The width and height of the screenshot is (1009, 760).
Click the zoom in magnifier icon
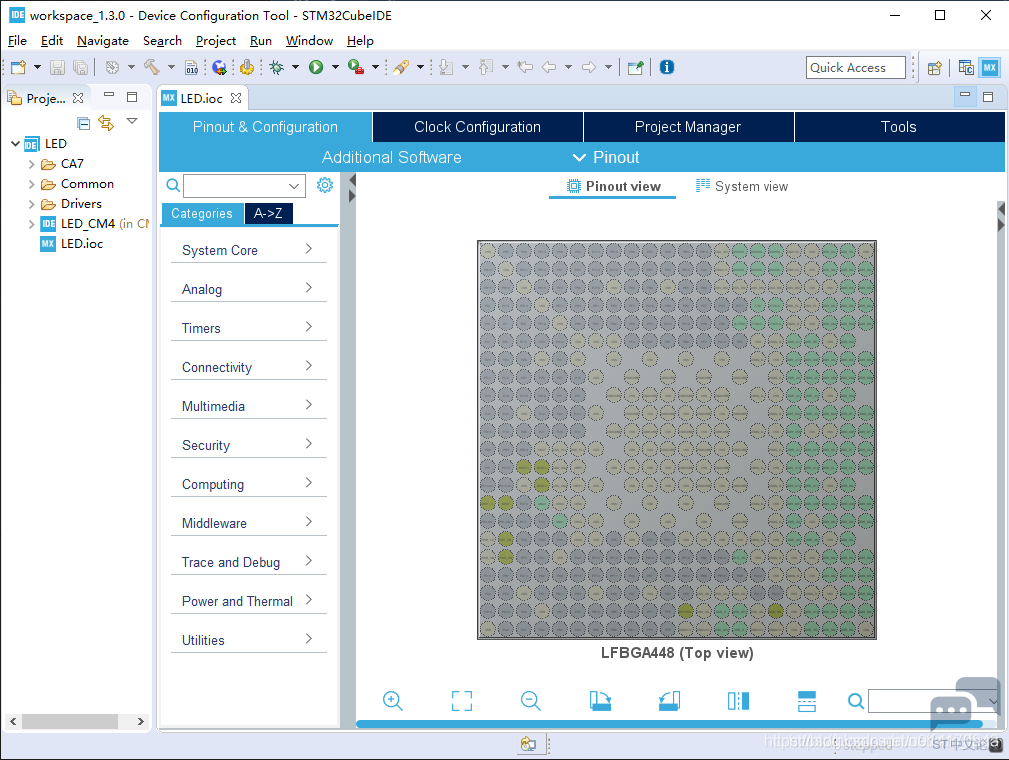393,701
